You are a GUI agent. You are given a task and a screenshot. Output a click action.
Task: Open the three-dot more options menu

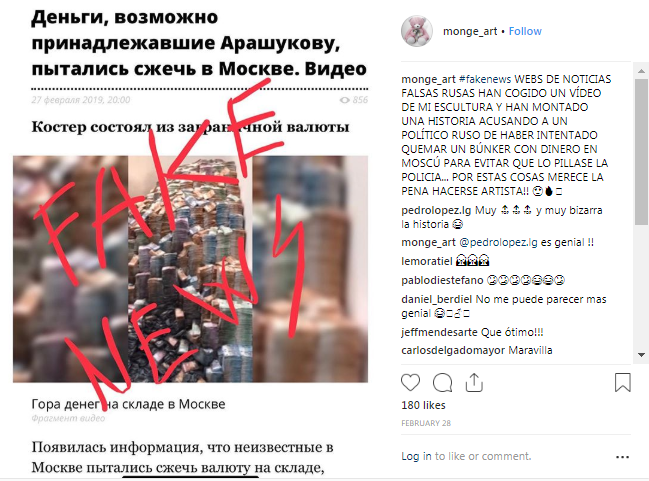623,457
